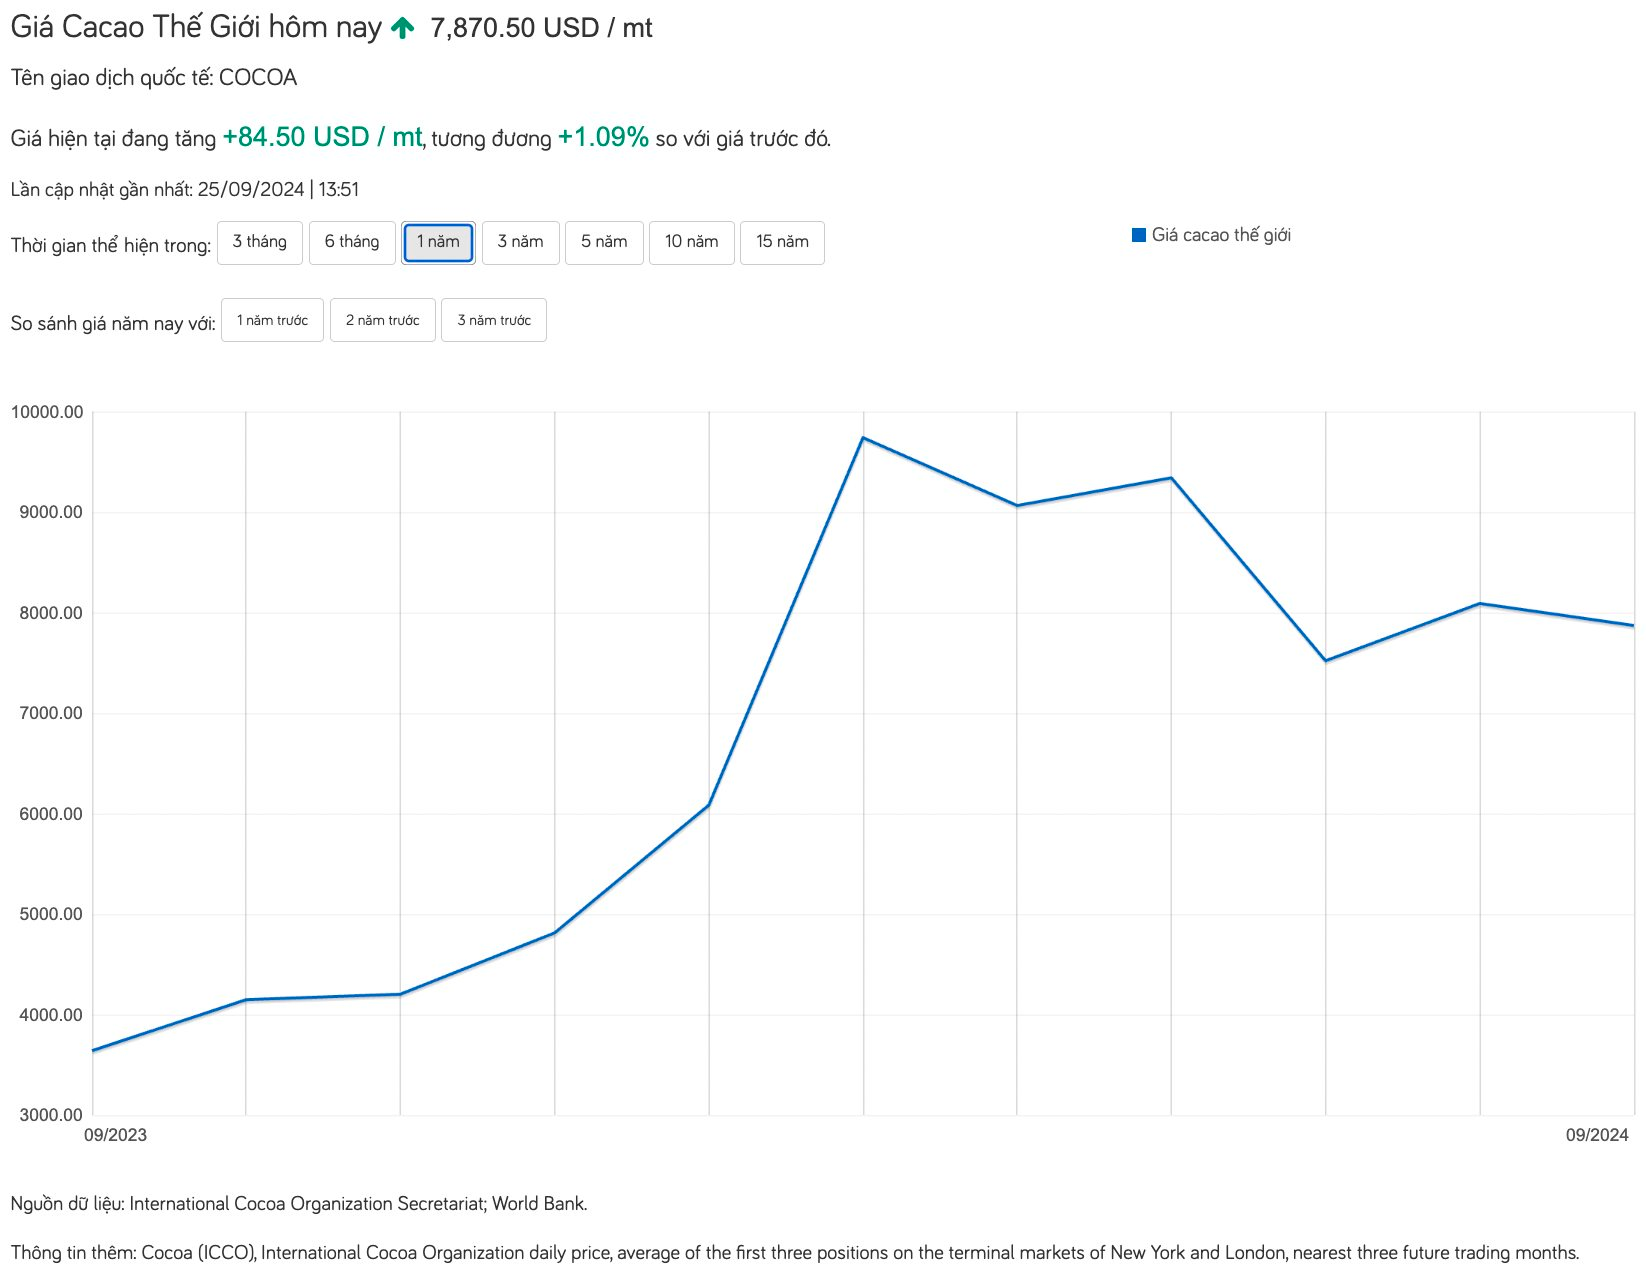Click the chart's highest peak point near 9700
Viewport: 1646px width, 1280px height.
[x=863, y=438]
